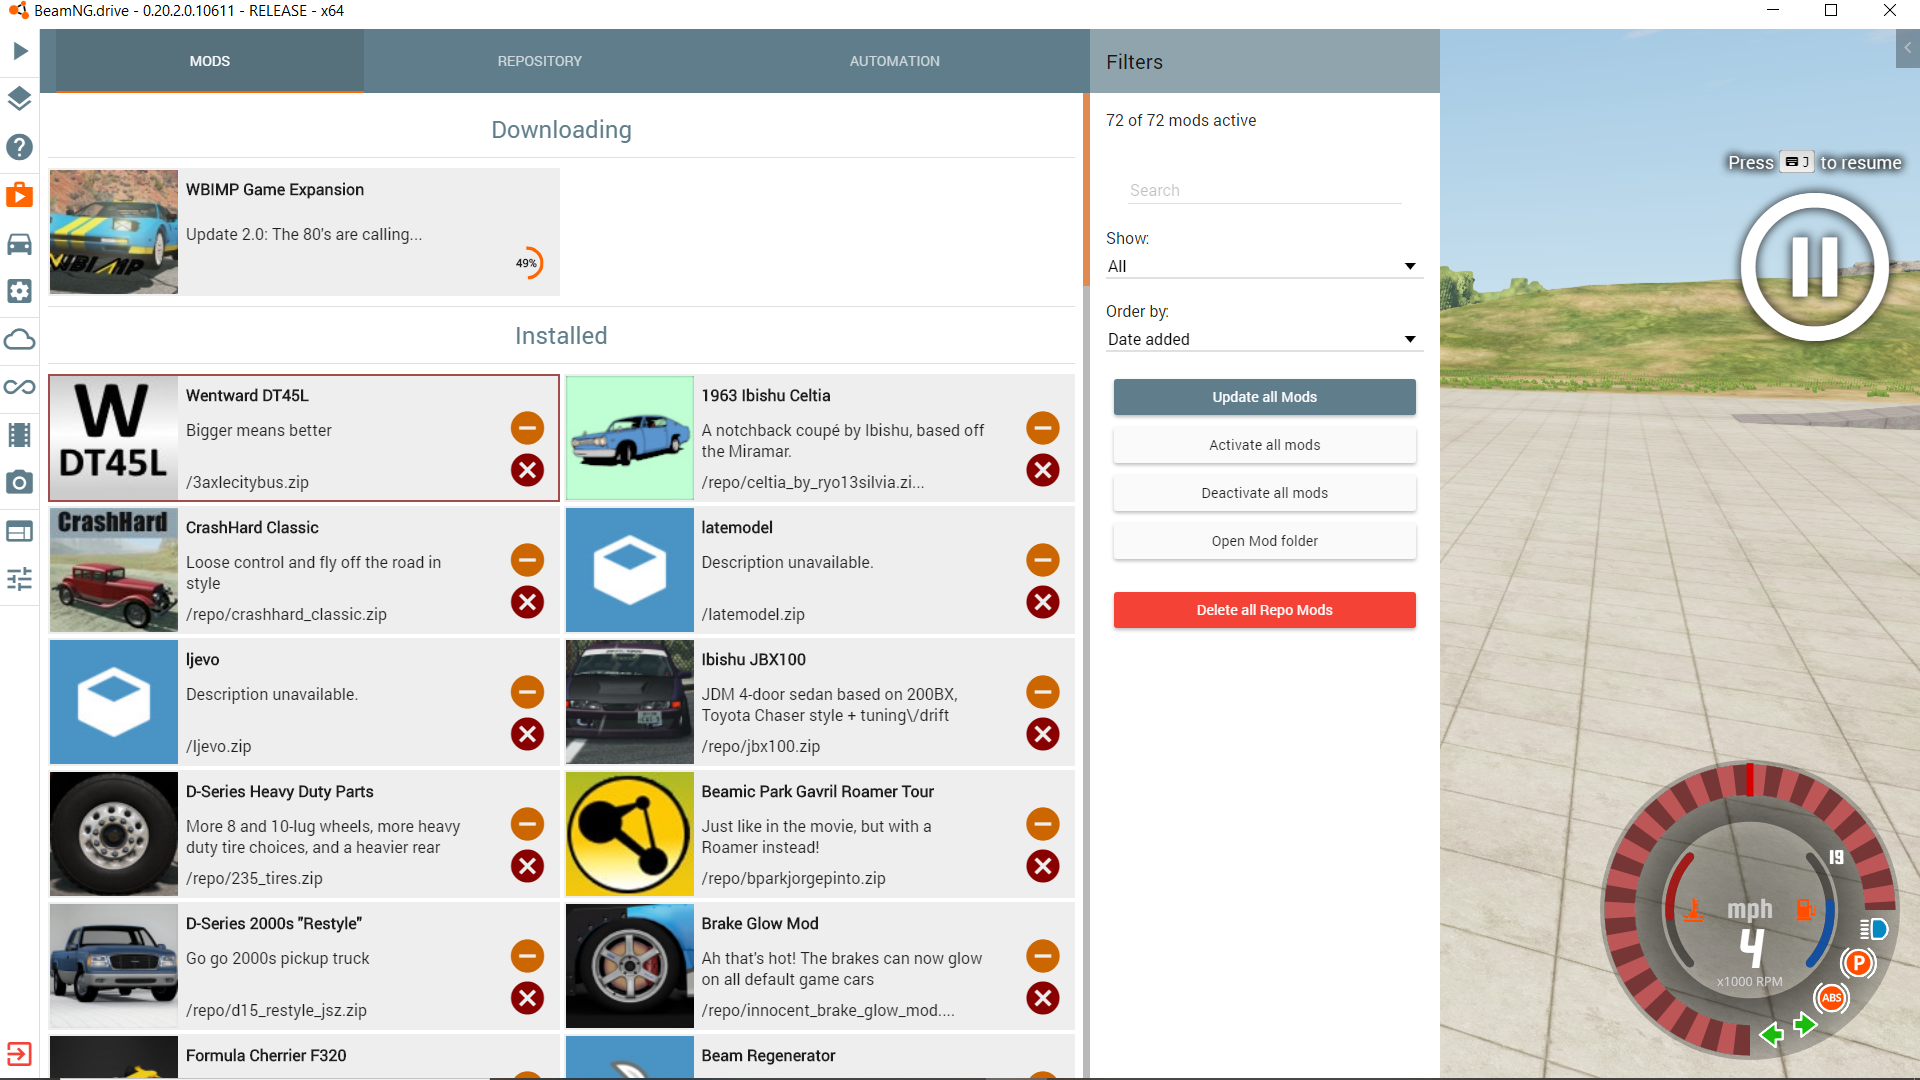Click the play icon in left sidebar
The width and height of the screenshot is (1920, 1080).
tap(20, 51)
